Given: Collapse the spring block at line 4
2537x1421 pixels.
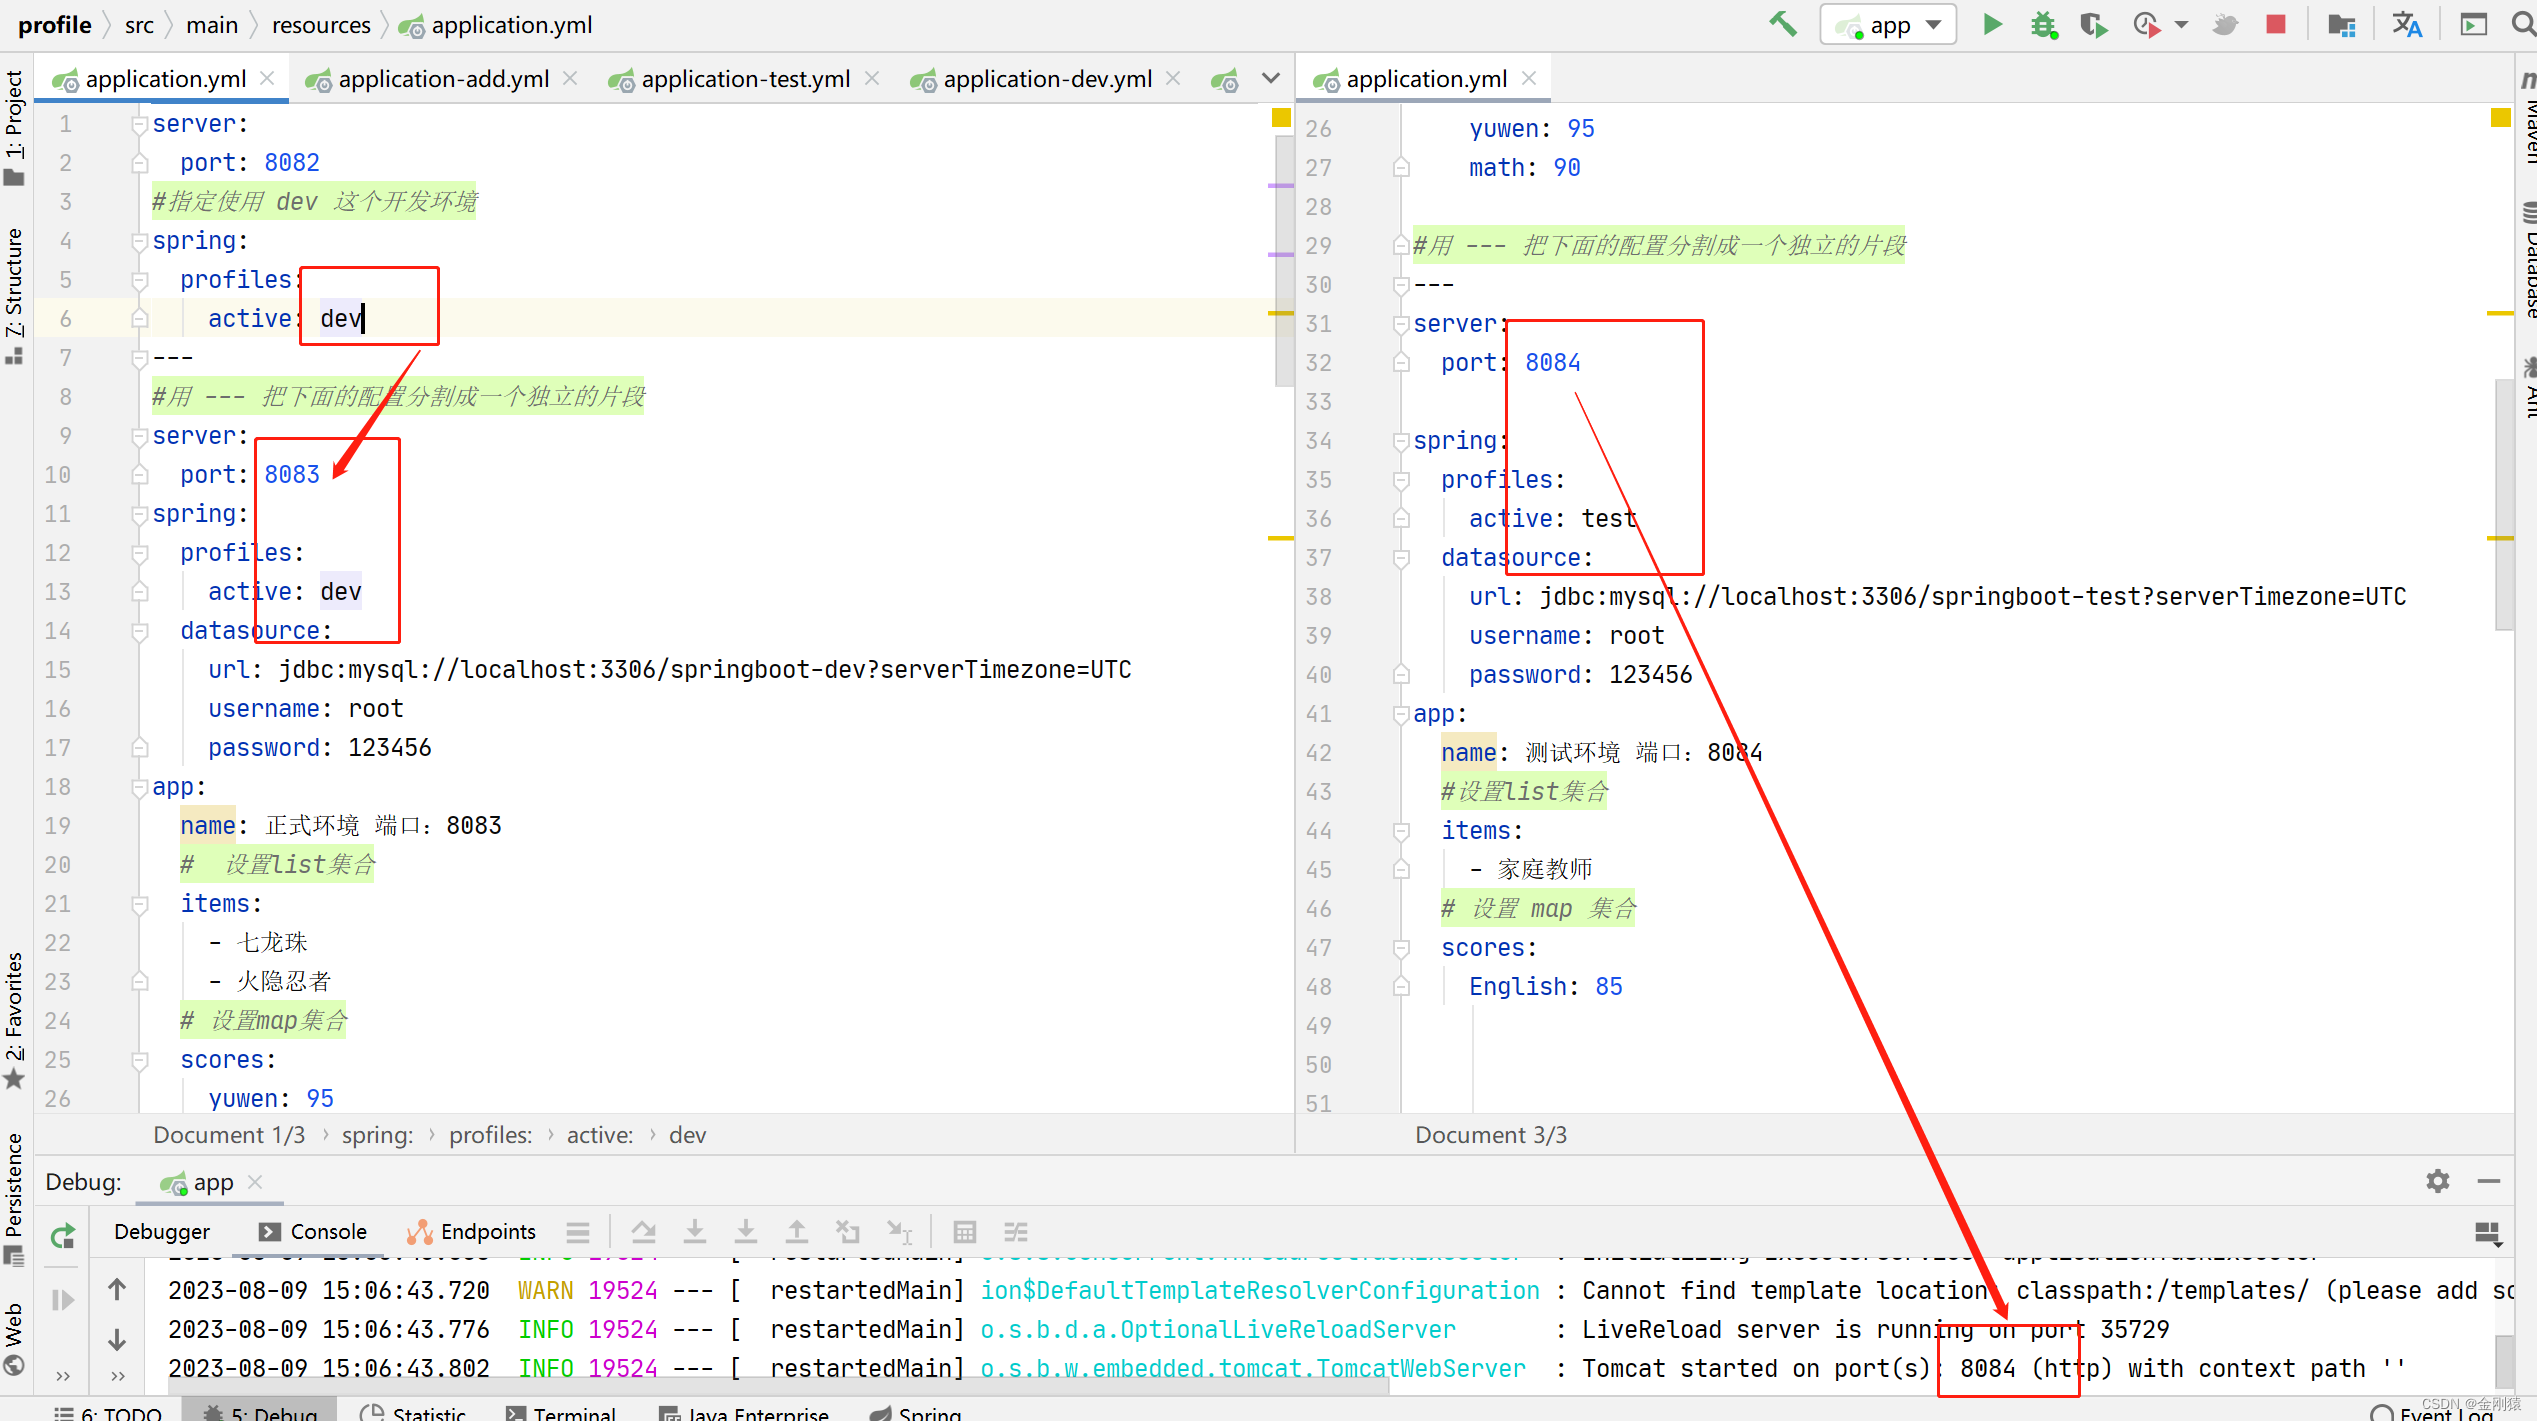Looking at the screenshot, I should 140,241.
